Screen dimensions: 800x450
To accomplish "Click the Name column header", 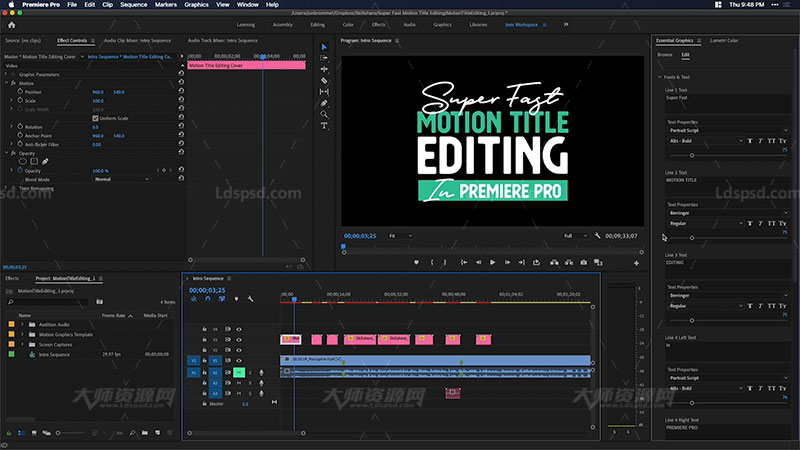I will (x=24, y=315).
